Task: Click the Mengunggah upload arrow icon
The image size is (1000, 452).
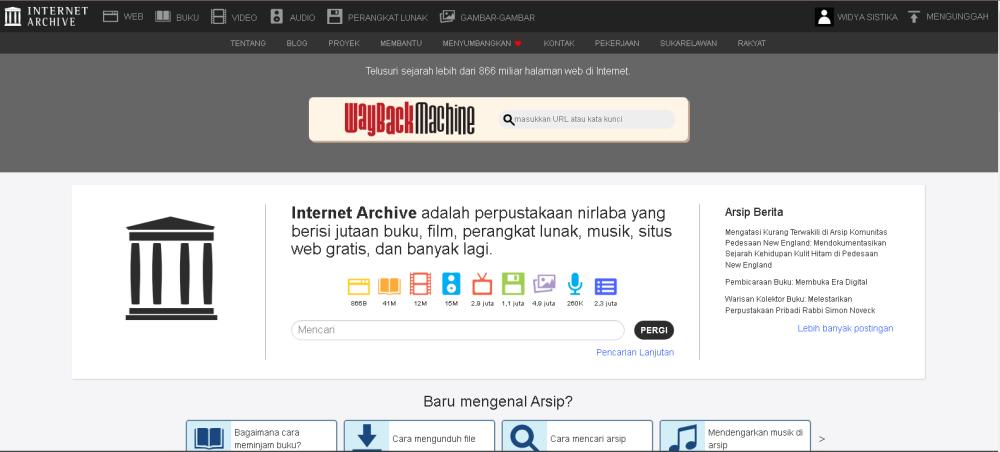Action: pyautogui.click(x=914, y=17)
